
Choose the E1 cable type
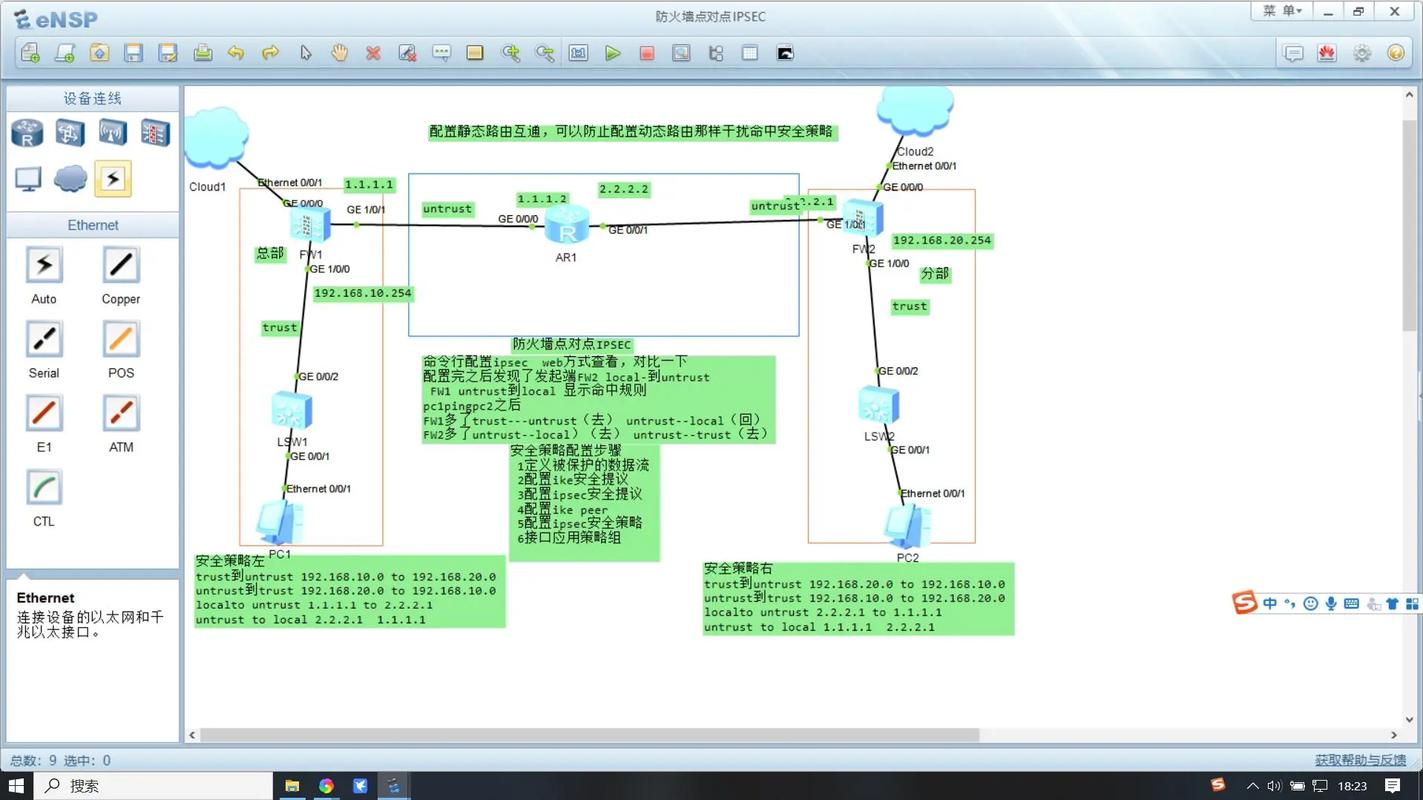pos(44,413)
